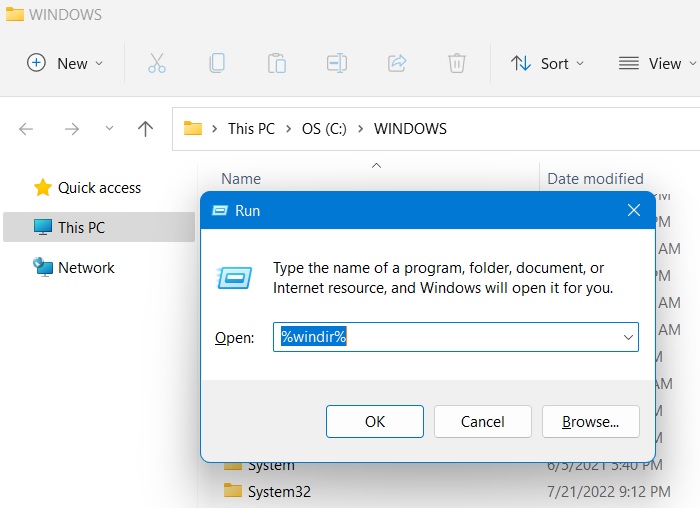
Task: Go back with the left arrow
Action: click(x=26, y=129)
